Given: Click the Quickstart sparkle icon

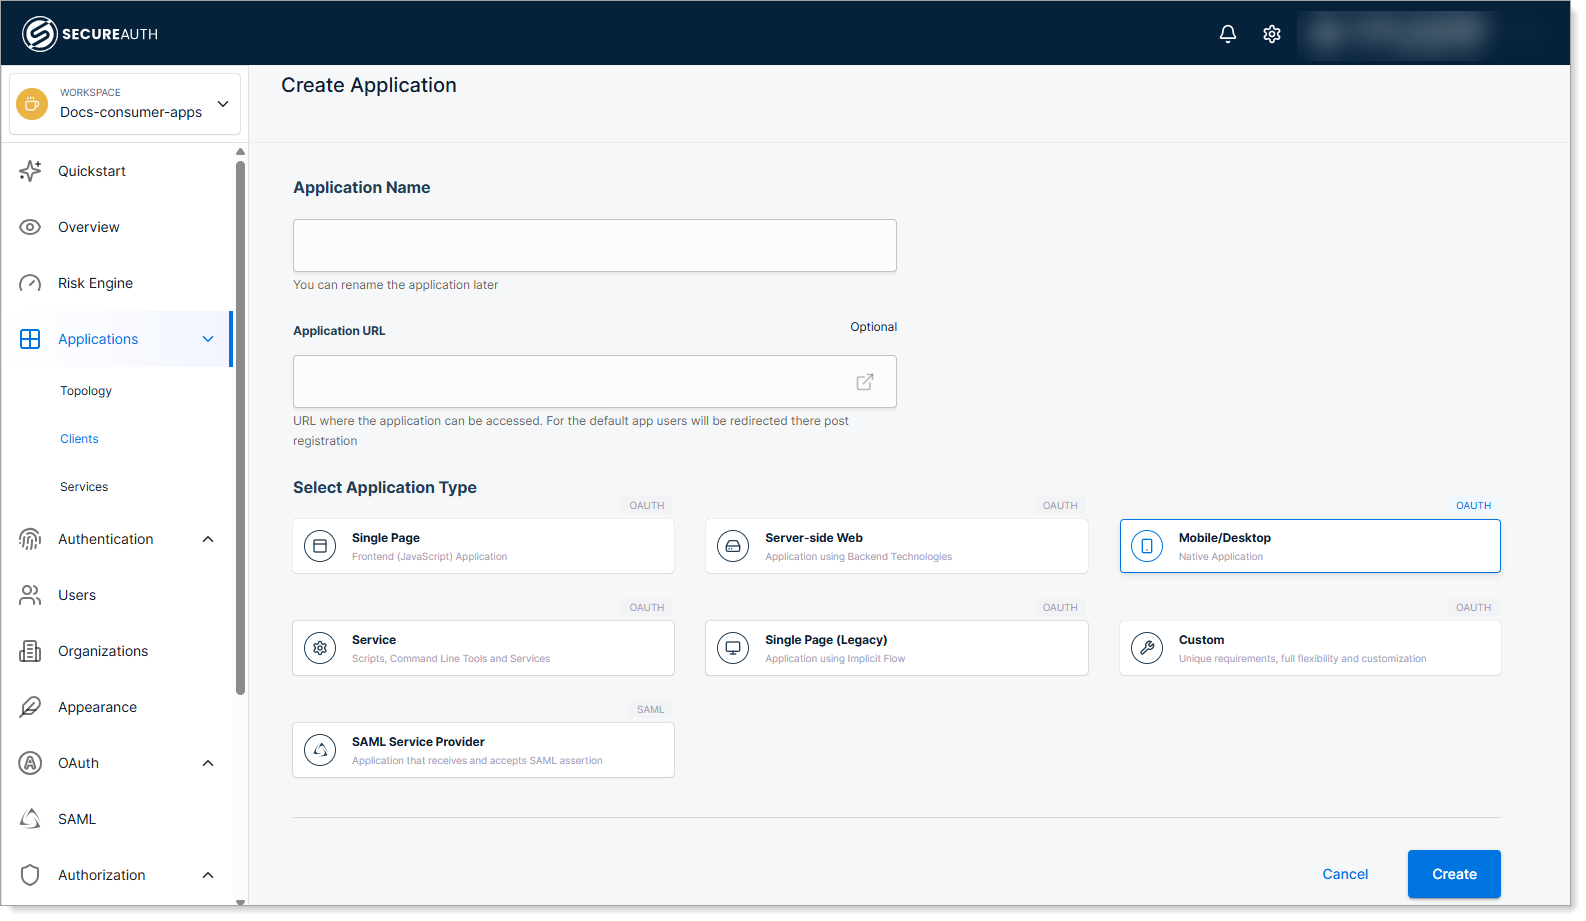Looking at the screenshot, I should coord(30,171).
